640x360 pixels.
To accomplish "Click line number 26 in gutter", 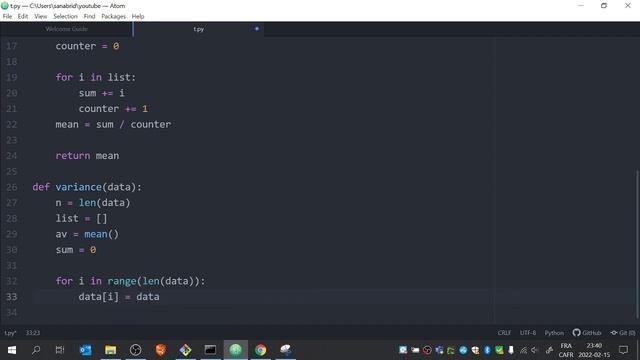I will pyautogui.click(x=12, y=187).
